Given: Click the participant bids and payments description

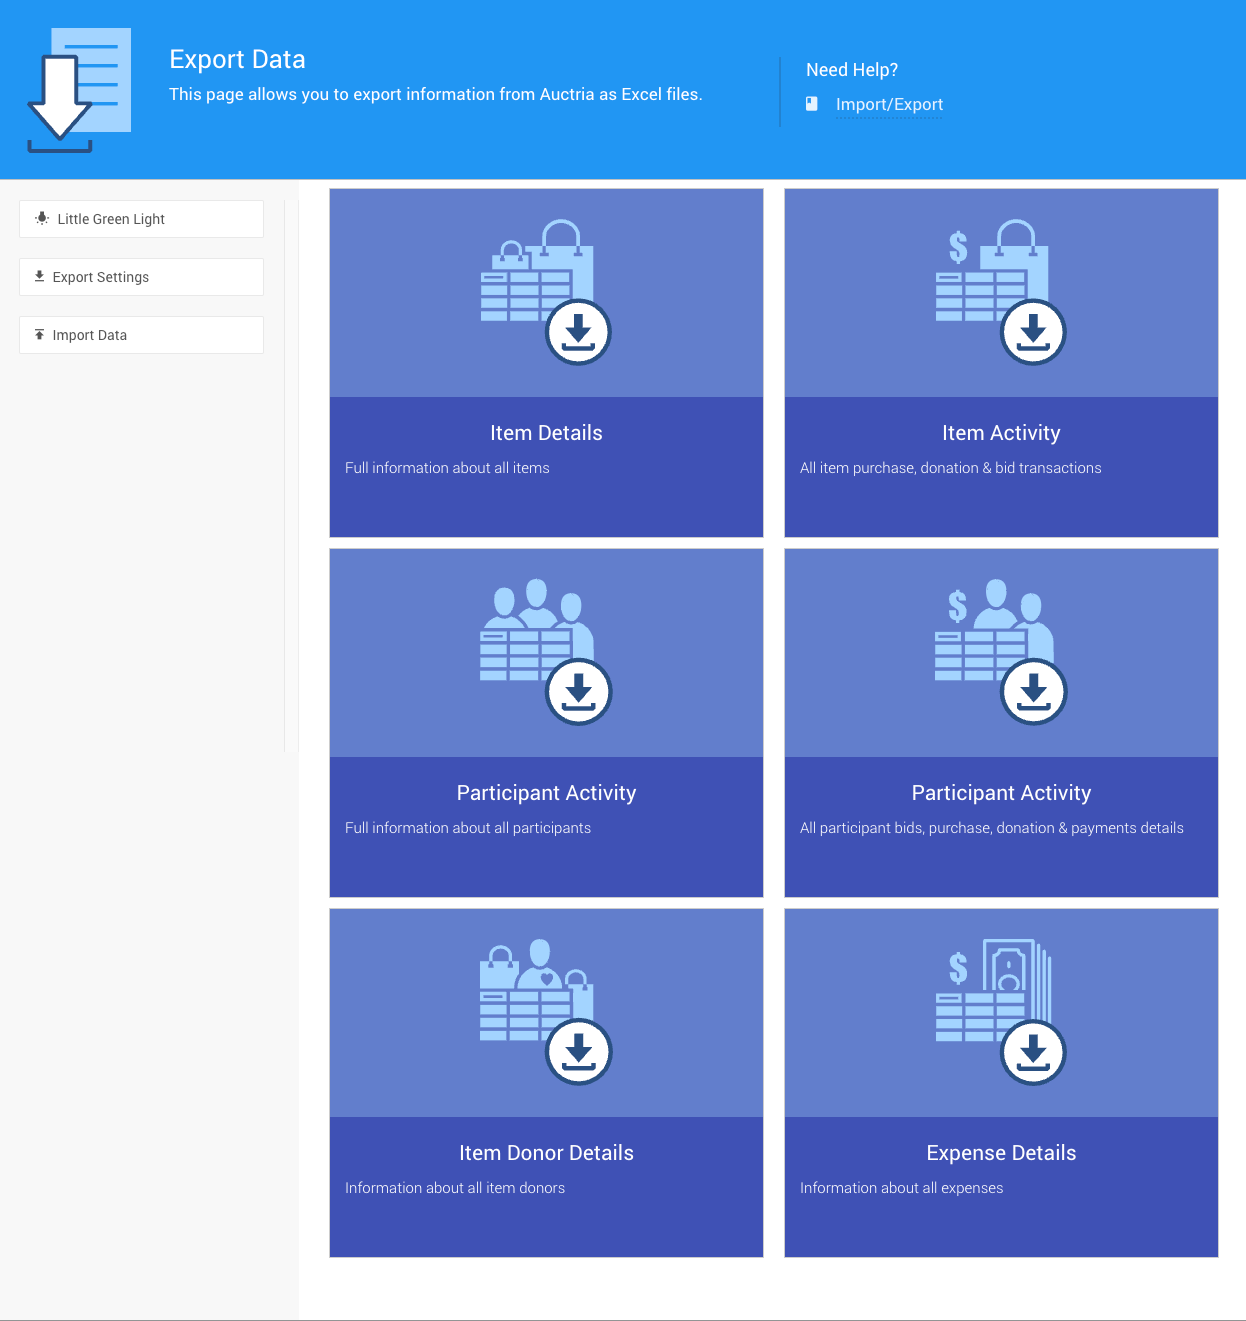Looking at the screenshot, I should 991,828.
